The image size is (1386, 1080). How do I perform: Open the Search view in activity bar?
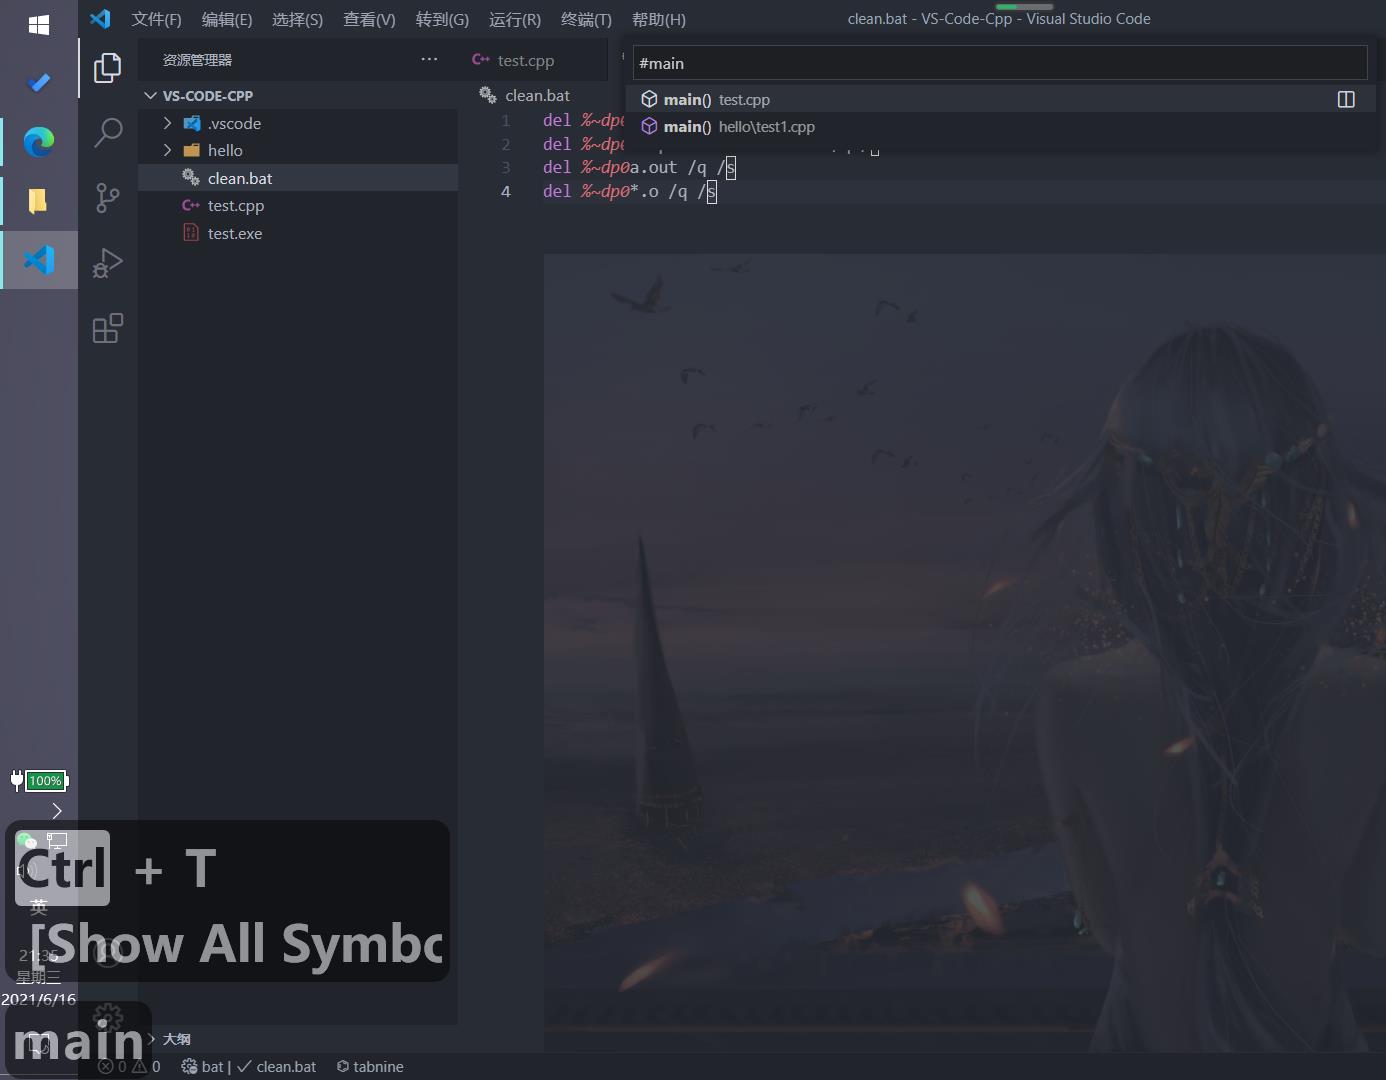click(x=108, y=132)
